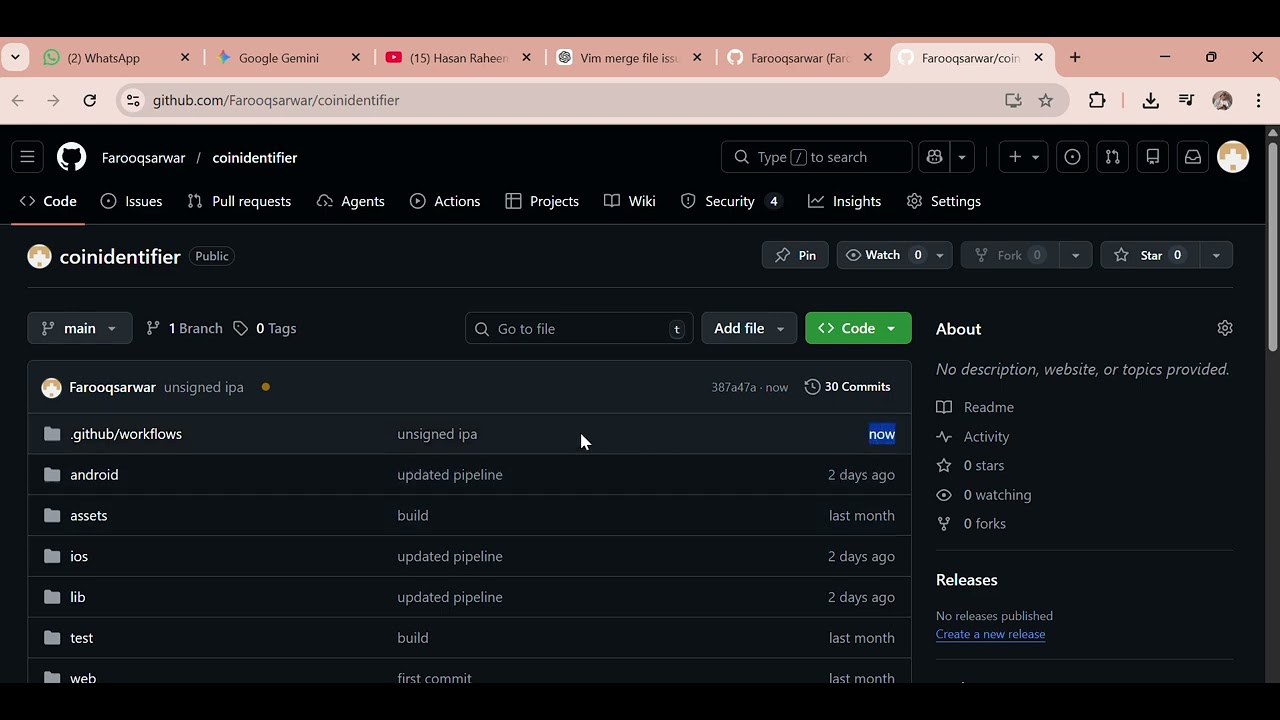Open the pull requests header icon
The image size is (1280, 720).
tap(1112, 157)
